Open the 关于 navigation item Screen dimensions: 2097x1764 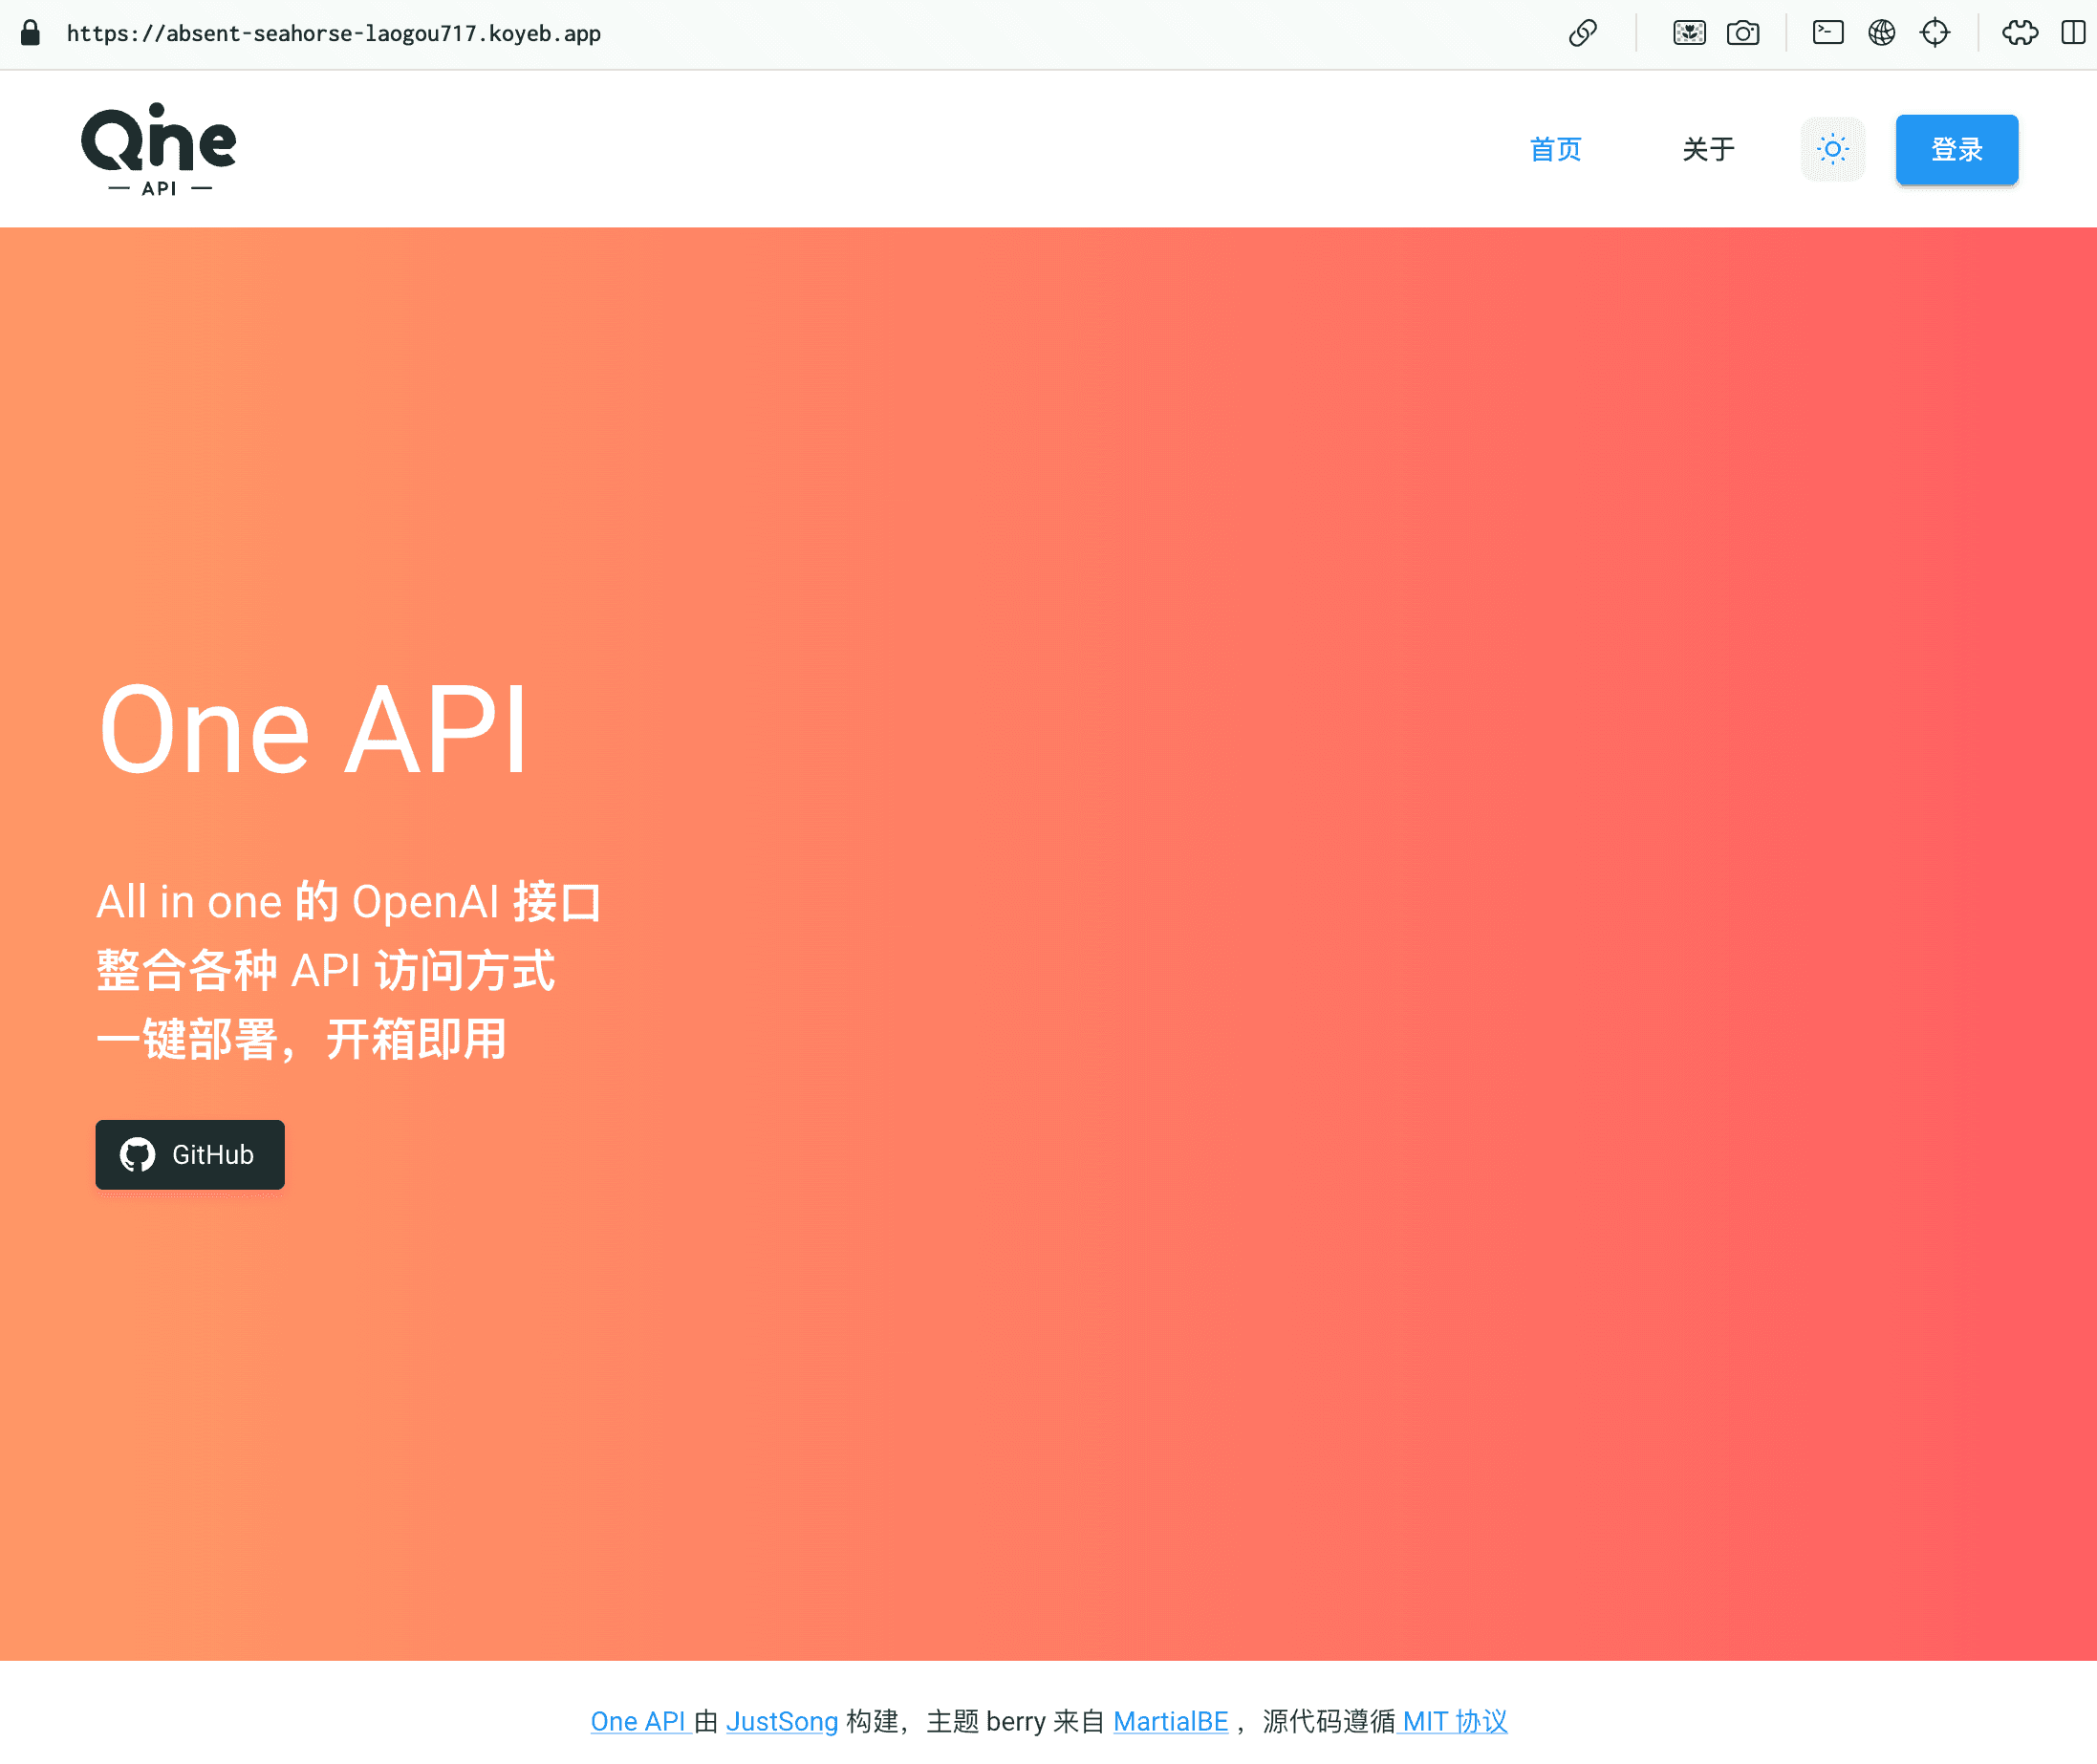(1708, 150)
